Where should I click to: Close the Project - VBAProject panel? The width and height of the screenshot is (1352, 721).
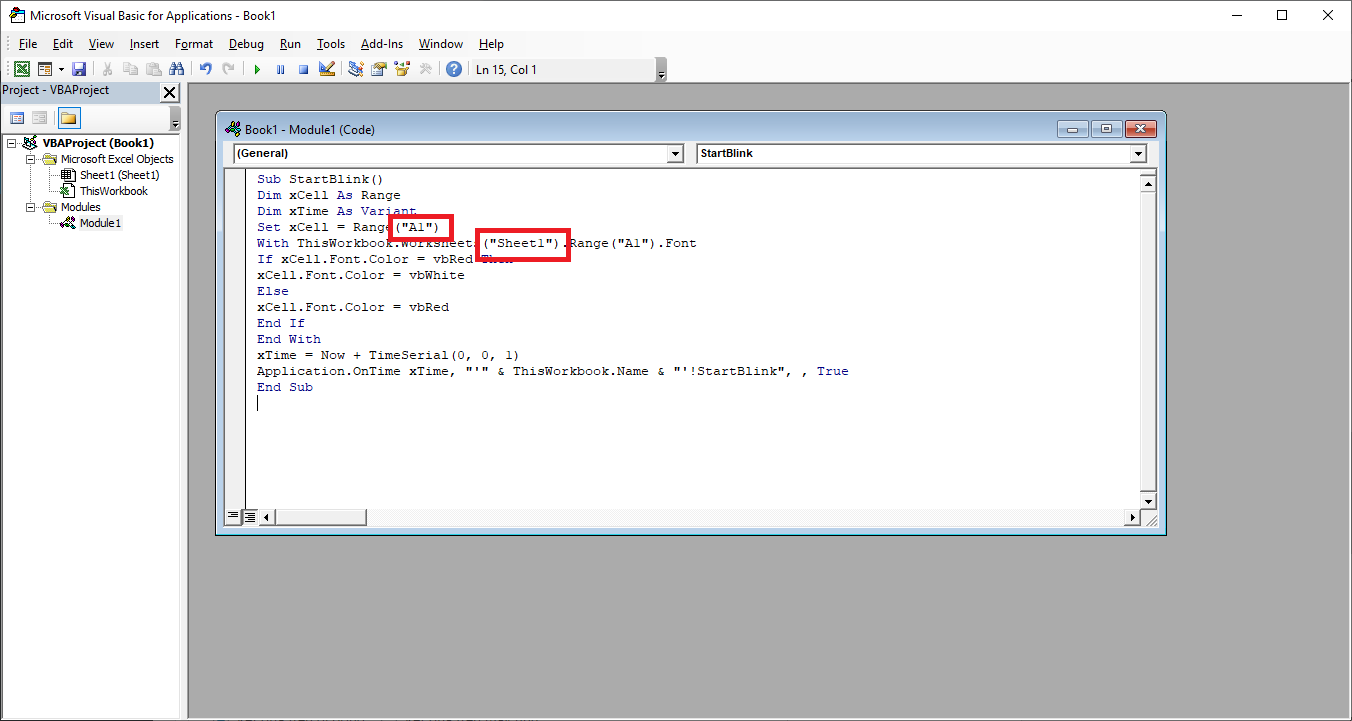(169, 92)
